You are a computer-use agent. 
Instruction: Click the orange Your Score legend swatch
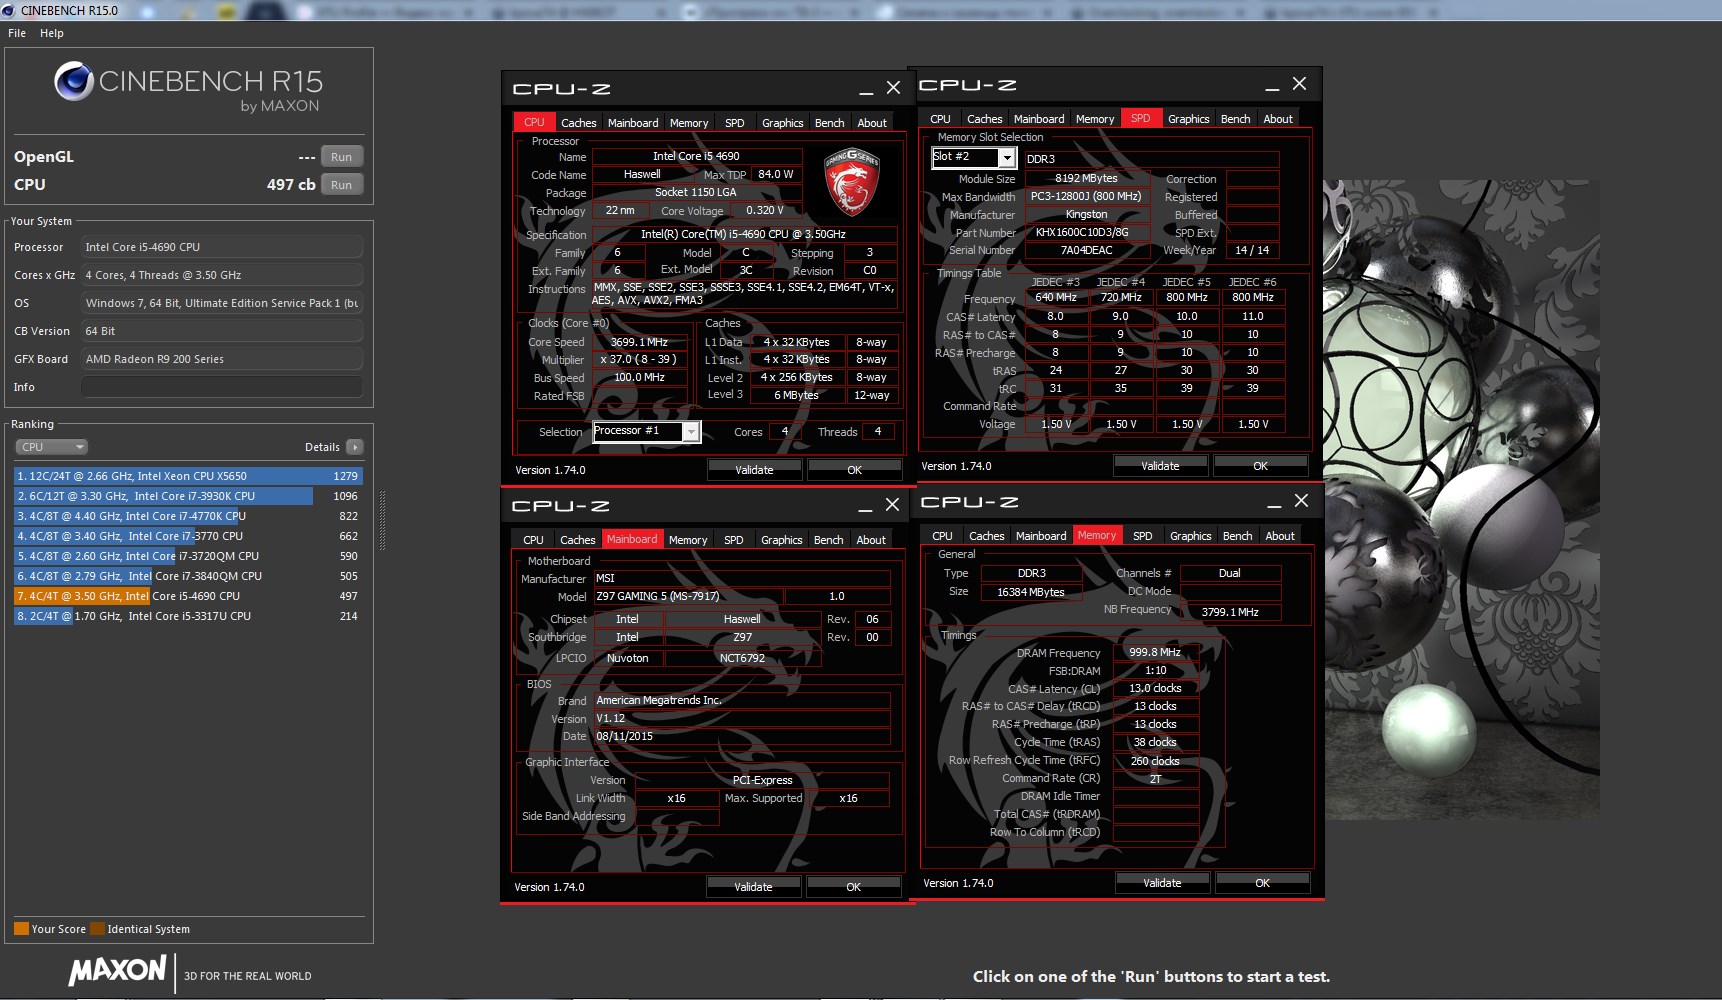21,929
